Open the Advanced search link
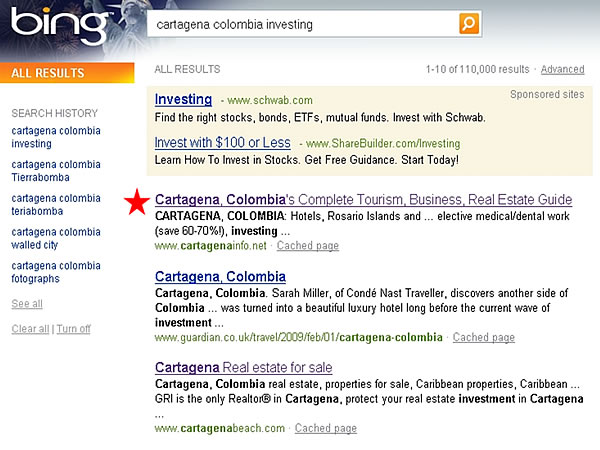This screenshot has height=450, width=600. click(562, 69)
